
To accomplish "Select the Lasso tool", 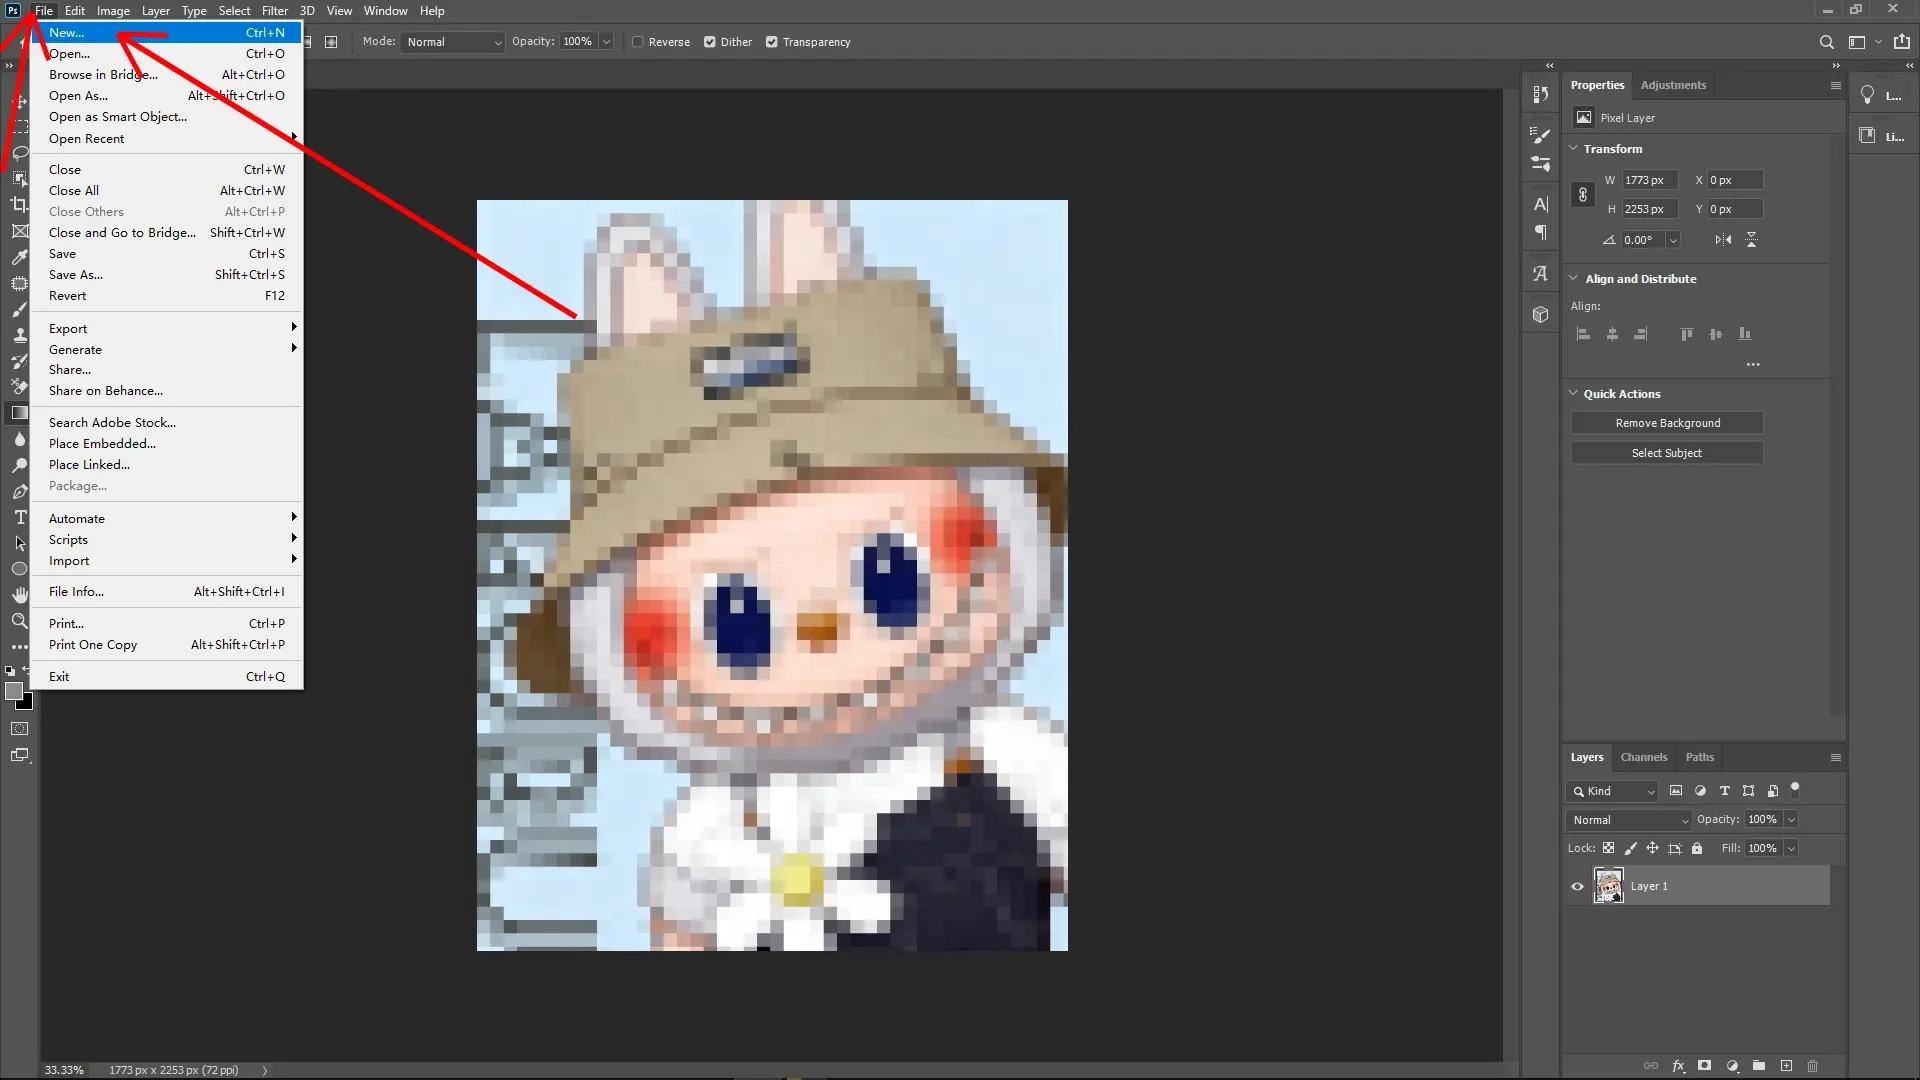I will 20,153.
